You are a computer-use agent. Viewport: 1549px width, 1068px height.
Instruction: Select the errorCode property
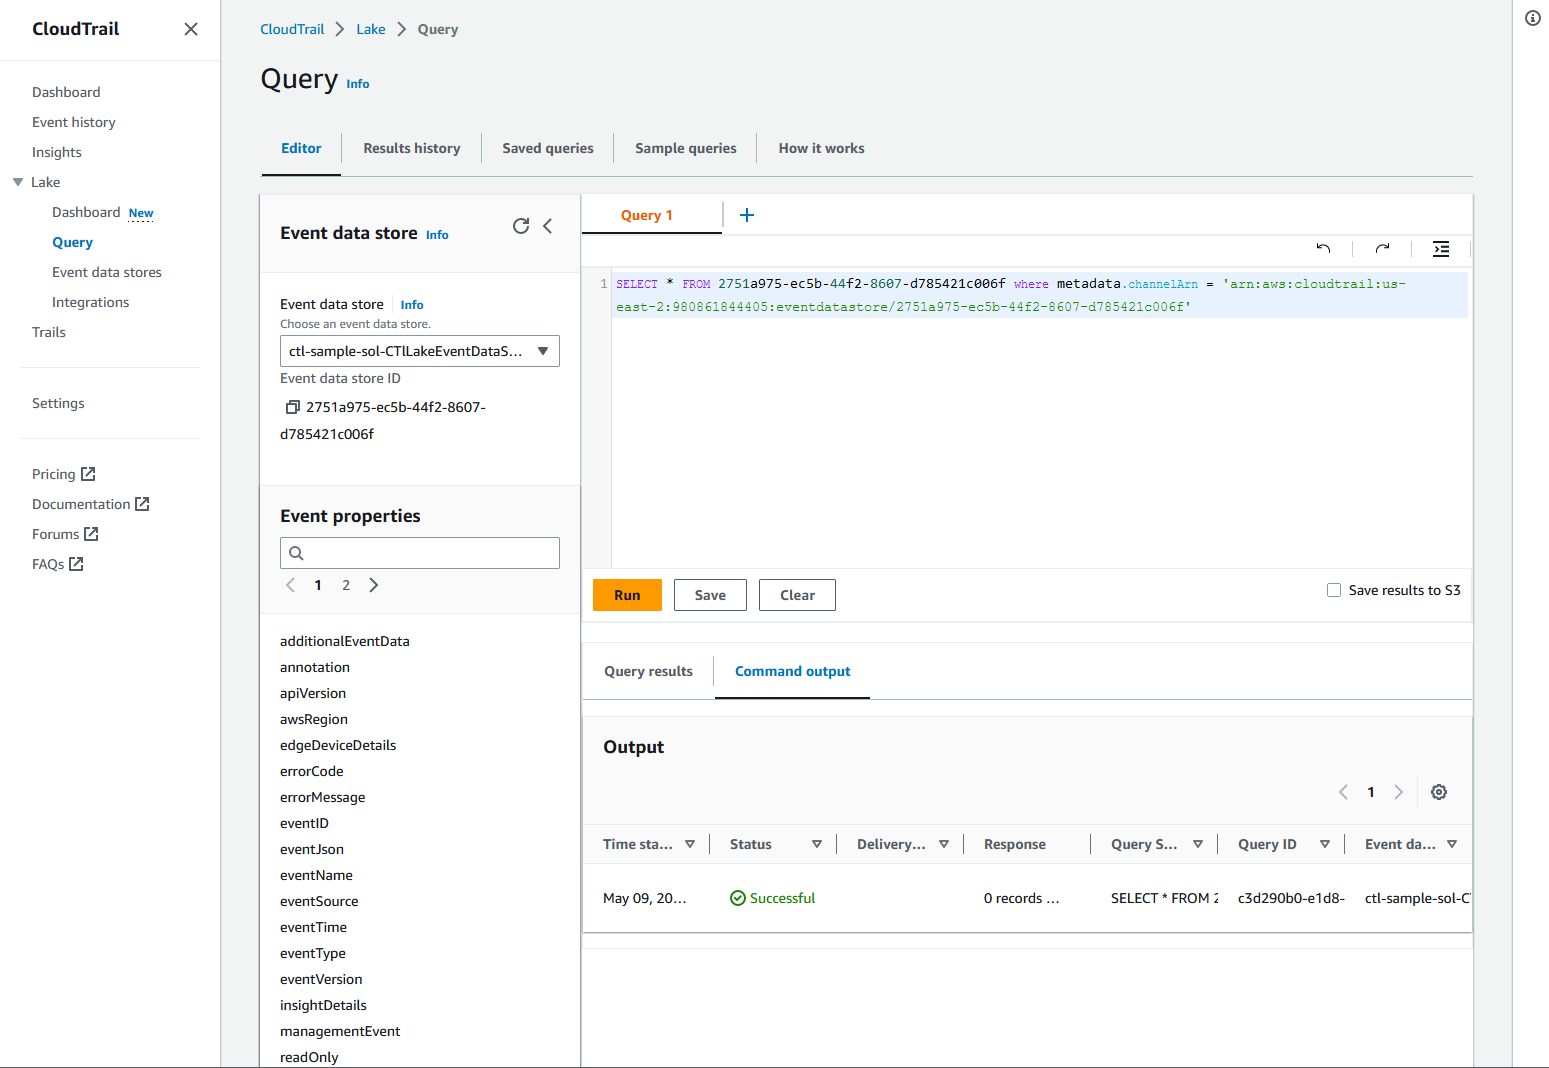point(312,771)
